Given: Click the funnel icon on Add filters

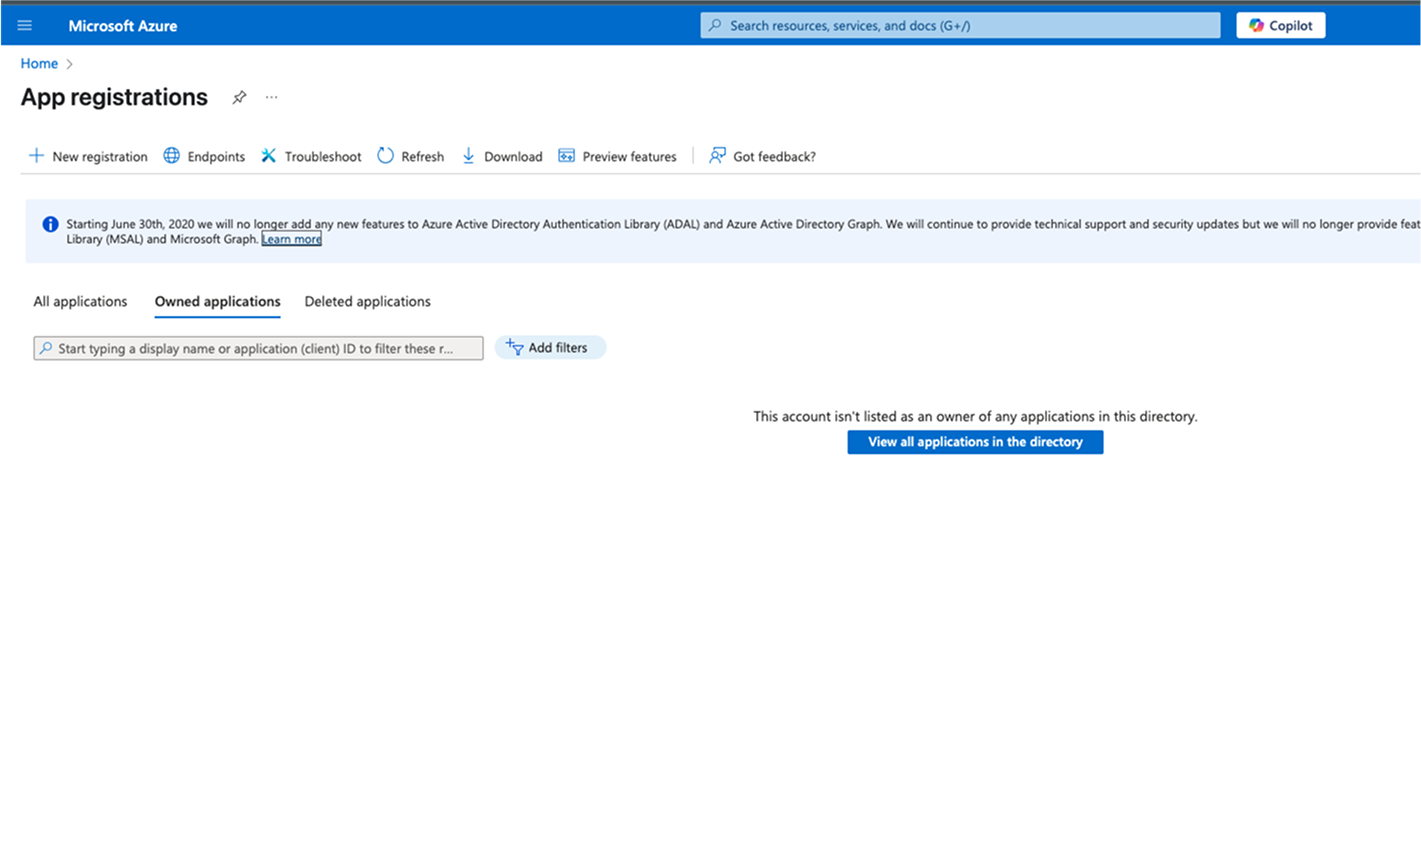Looking at the screenshot, I should (x=515, y=347).
